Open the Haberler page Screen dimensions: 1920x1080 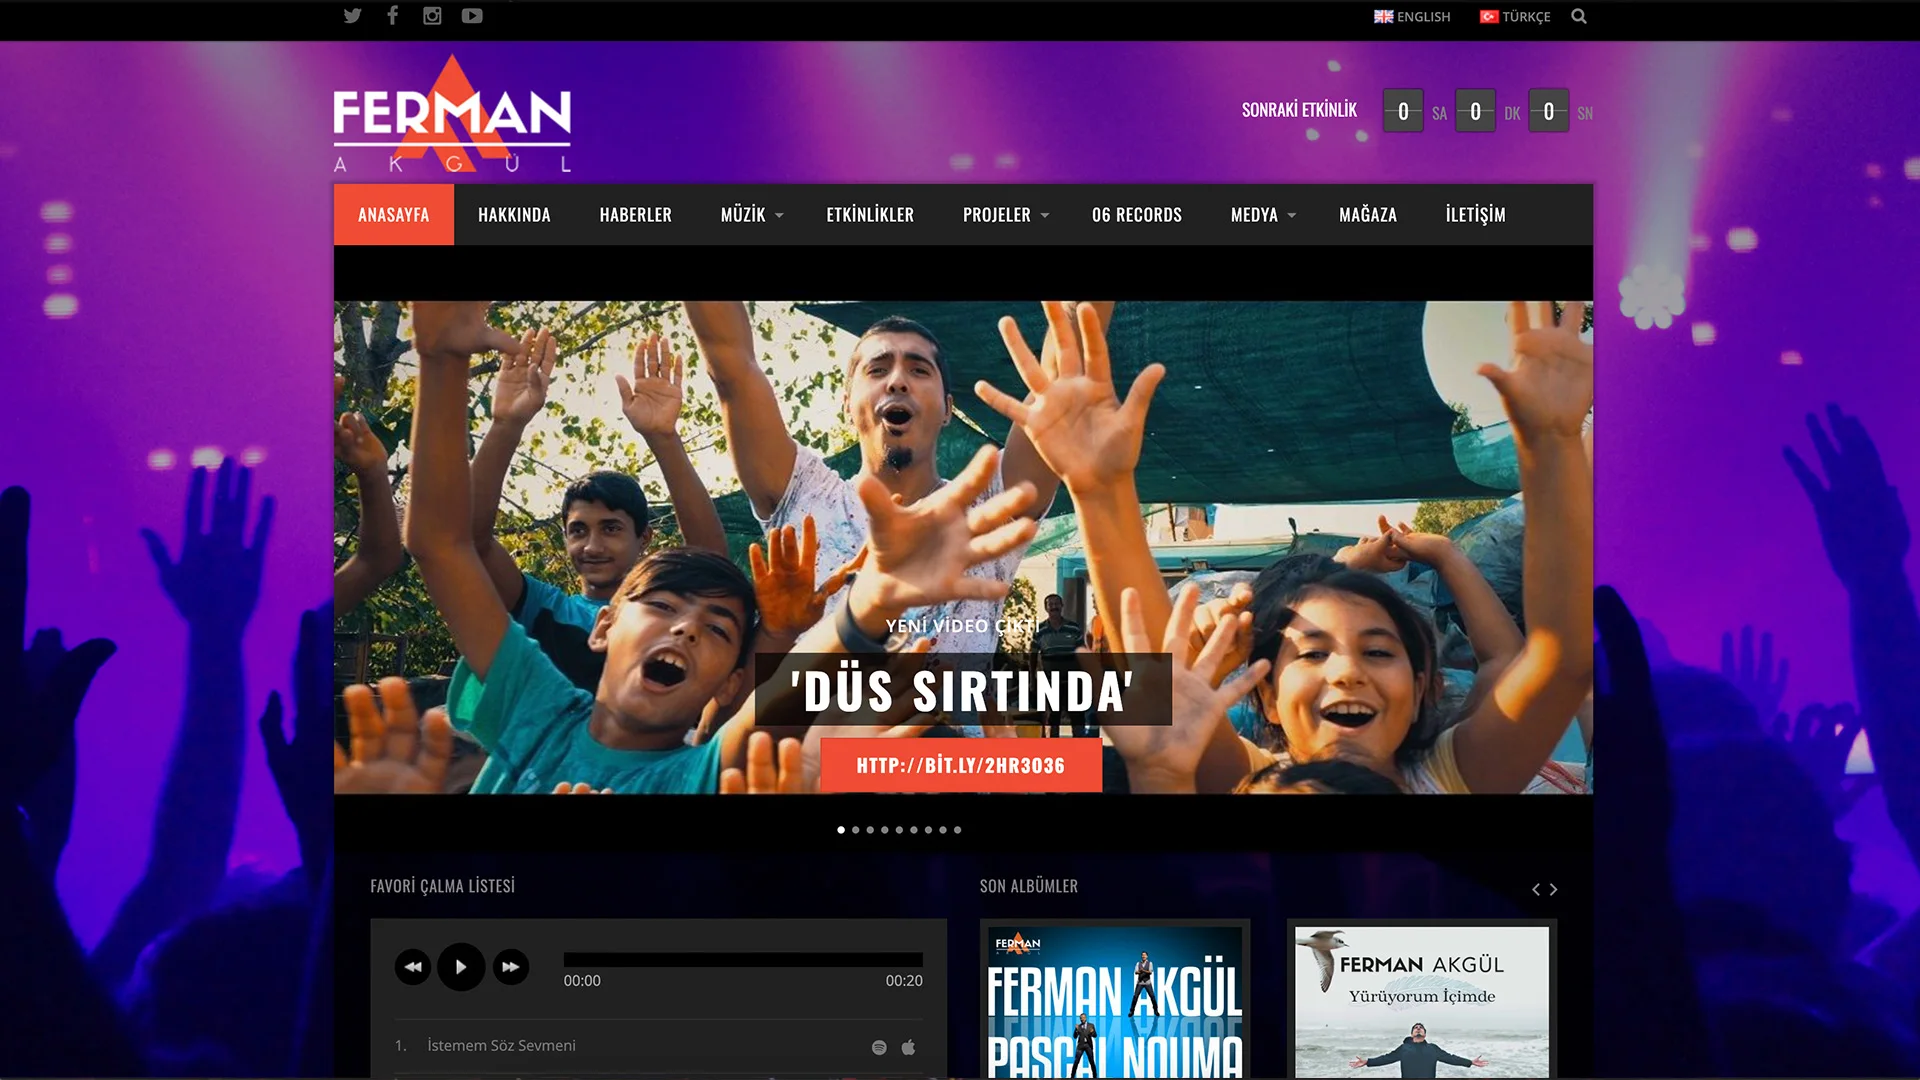click(x=636, y=215)
